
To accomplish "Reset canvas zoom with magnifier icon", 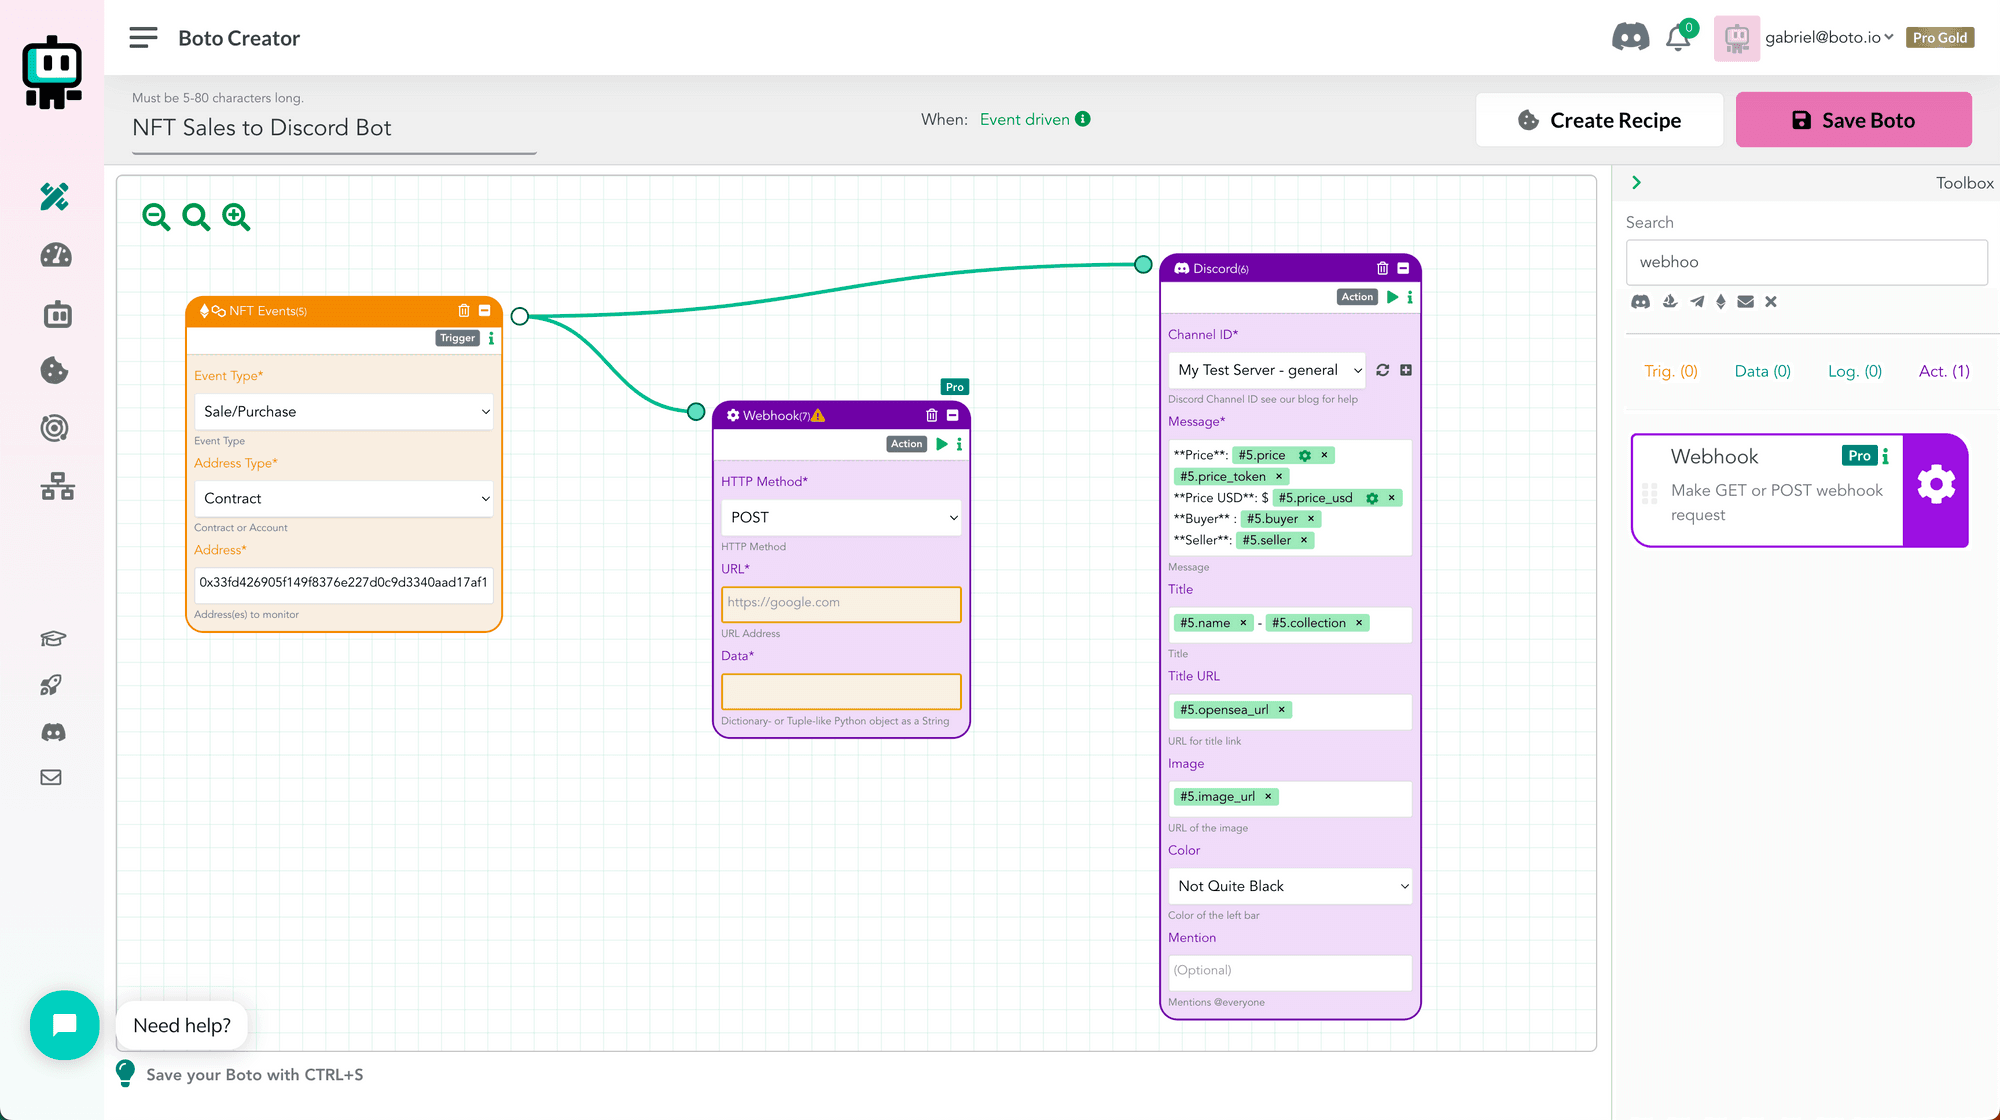I will (x=196, y=217).
